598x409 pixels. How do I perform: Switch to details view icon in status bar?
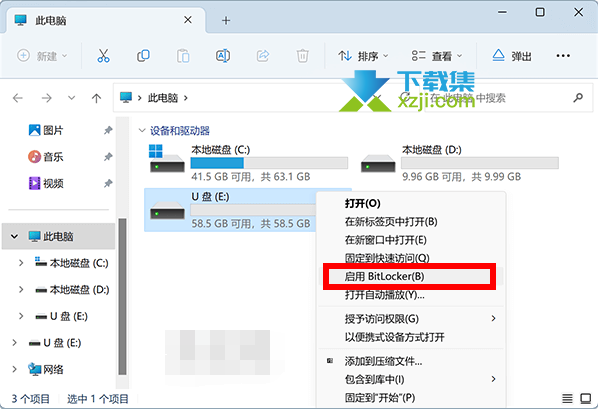coord(567,399)
